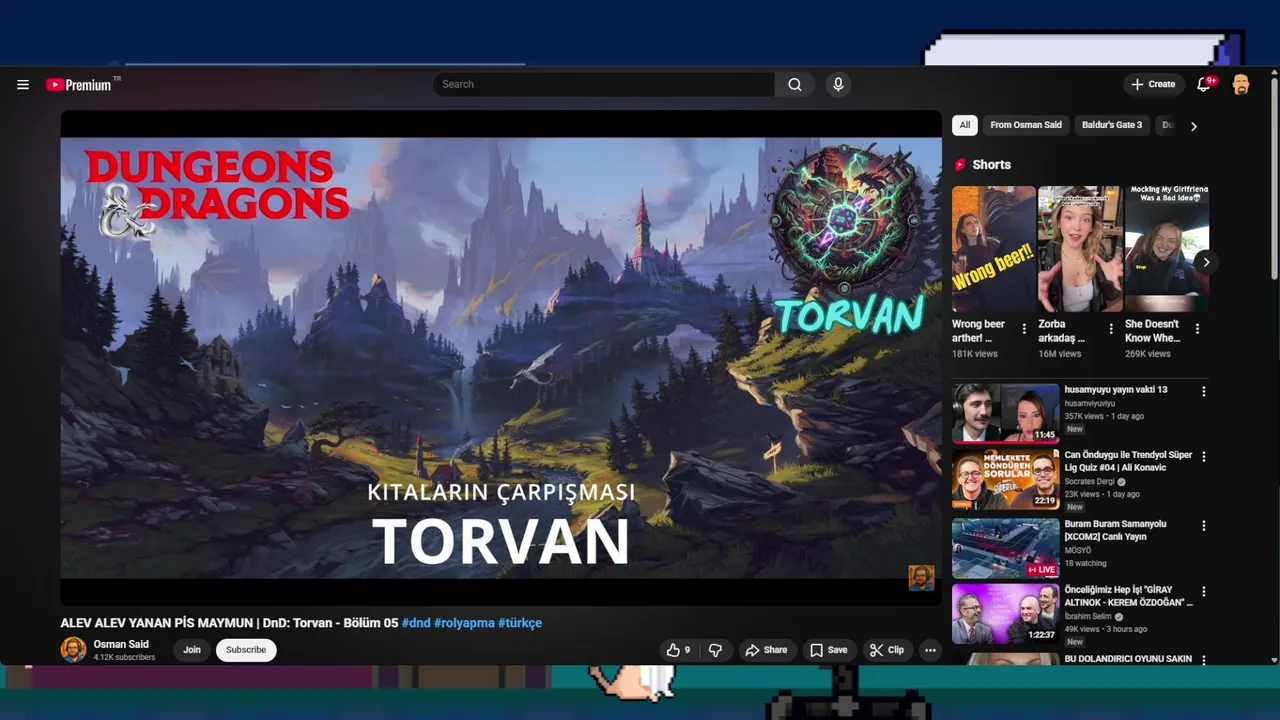Image resolution: width=1280 pixels, height=720 pixels.
Task: Clip the video with scissors button
Action: tap(886, 650)
